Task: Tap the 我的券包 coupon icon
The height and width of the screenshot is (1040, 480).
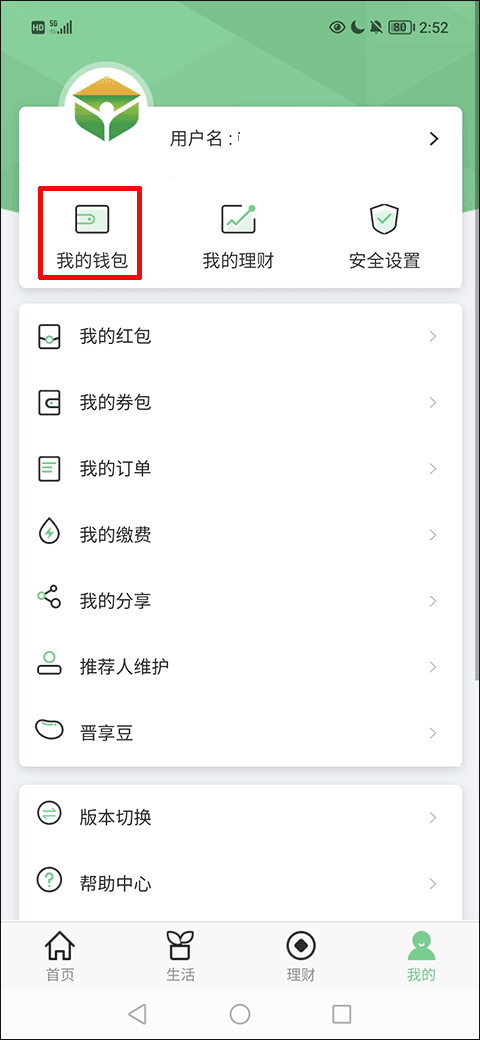Action: [x=49, y=403]
